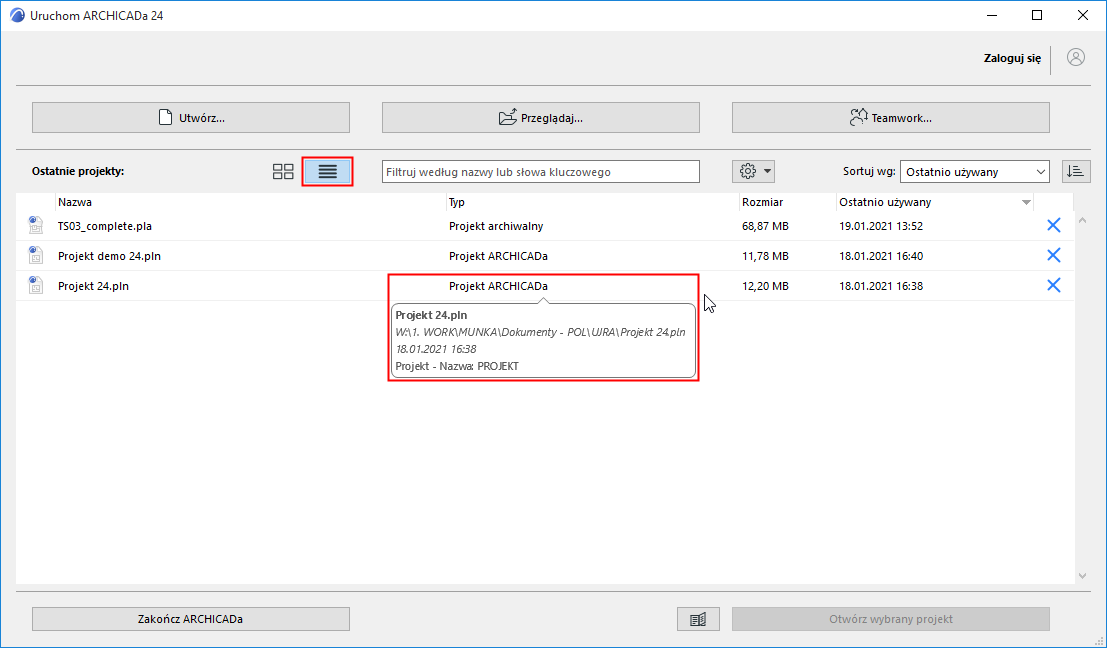Click Otwórz wybrany projekt button

point(891,619)
